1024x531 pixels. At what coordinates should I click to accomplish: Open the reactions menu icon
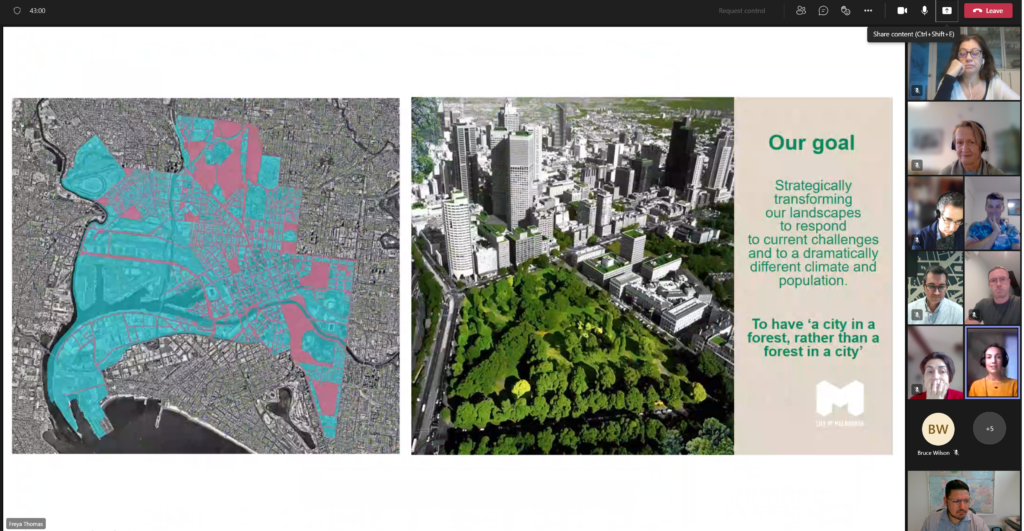point(845,11)
